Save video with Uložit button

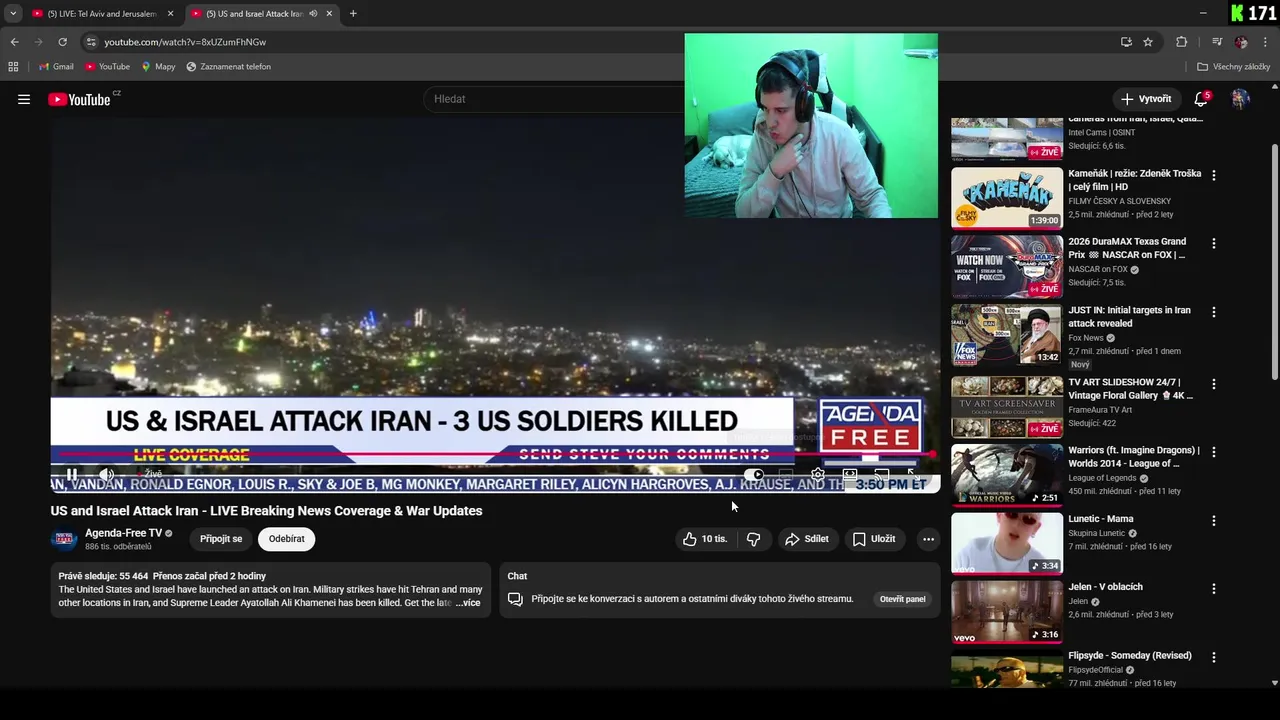pos(874,539)
